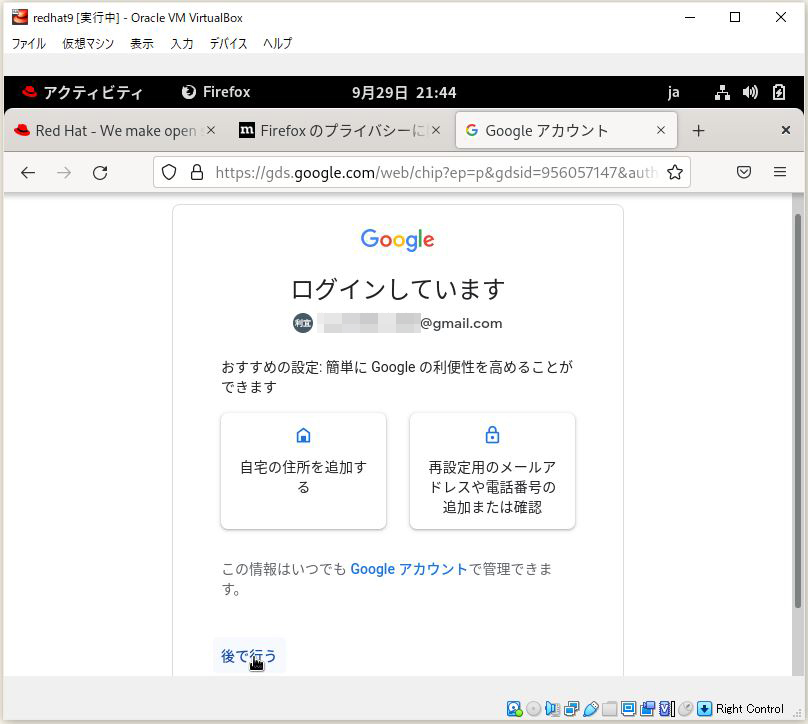The width and height of the screenshot is (808, 724).
Task: Close the Firefox window with X
Action: (786, 130)
